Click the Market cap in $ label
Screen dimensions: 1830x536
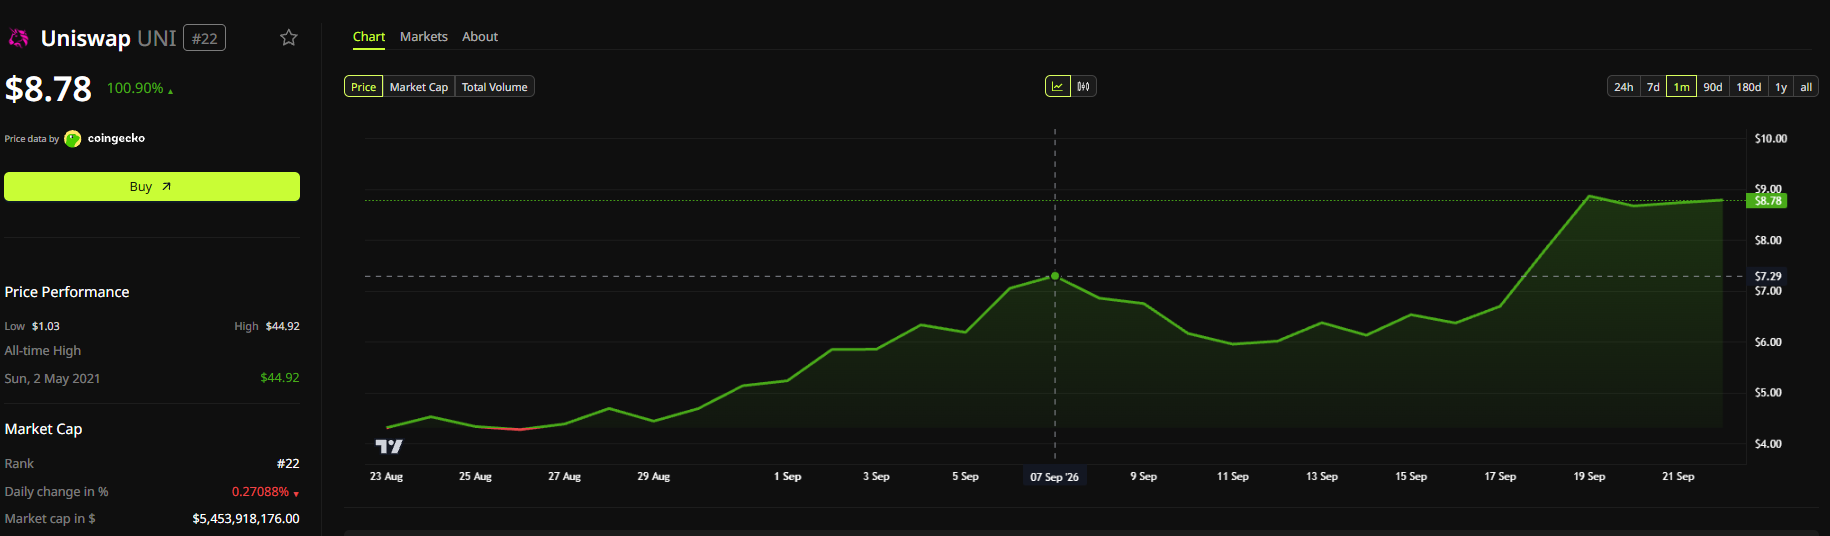click(50, 519)
